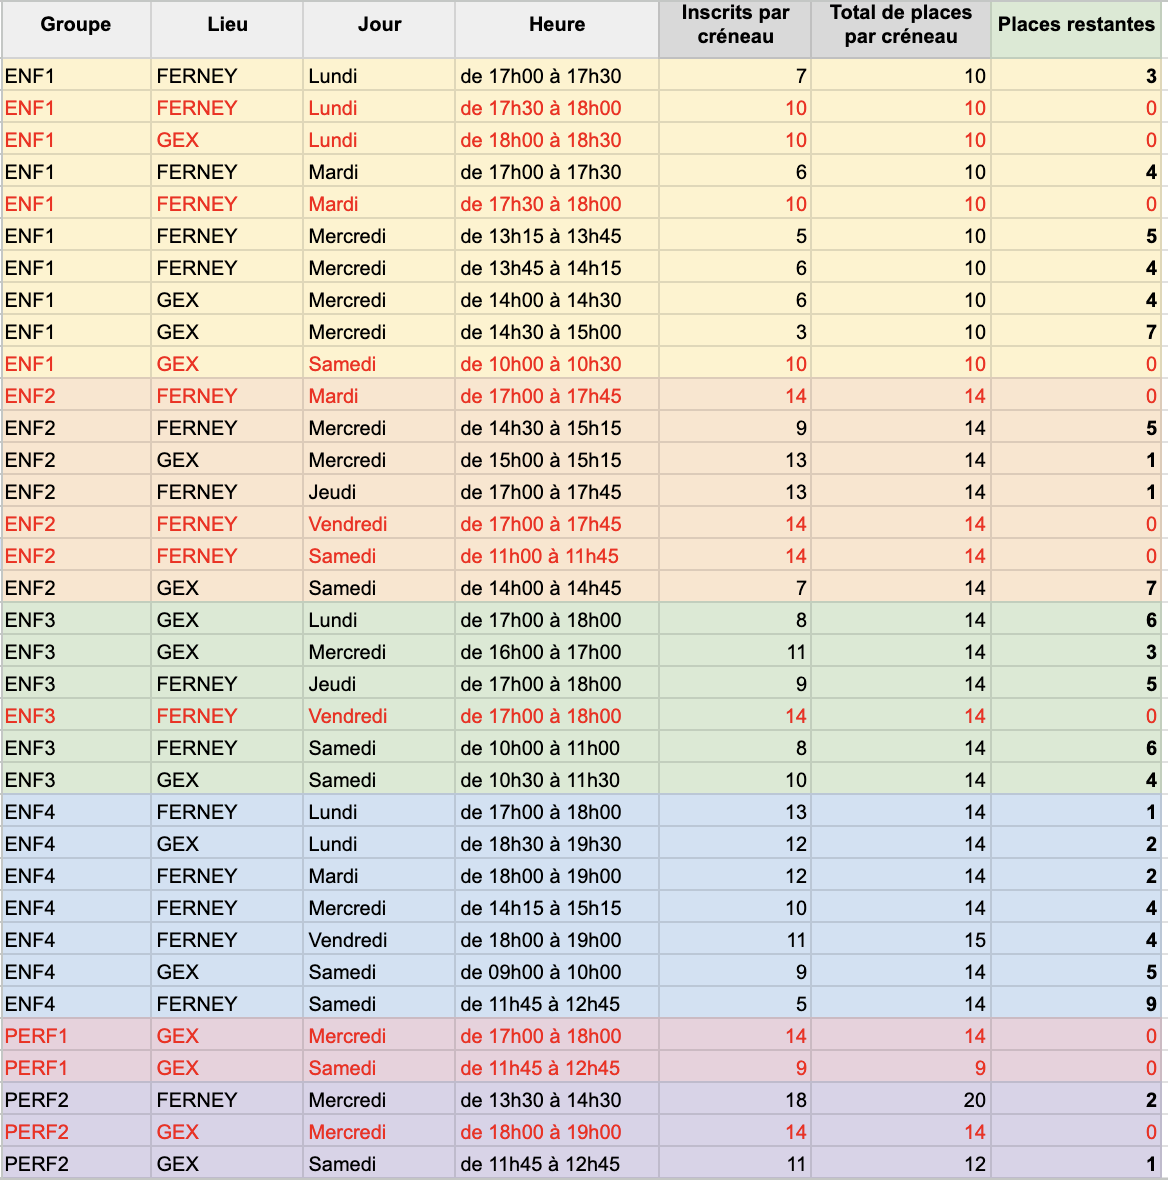Click red cell 'de 10h00 à 10h30'
The height and width of the screenshot is (1180, 1168).
tap(557, 364)
